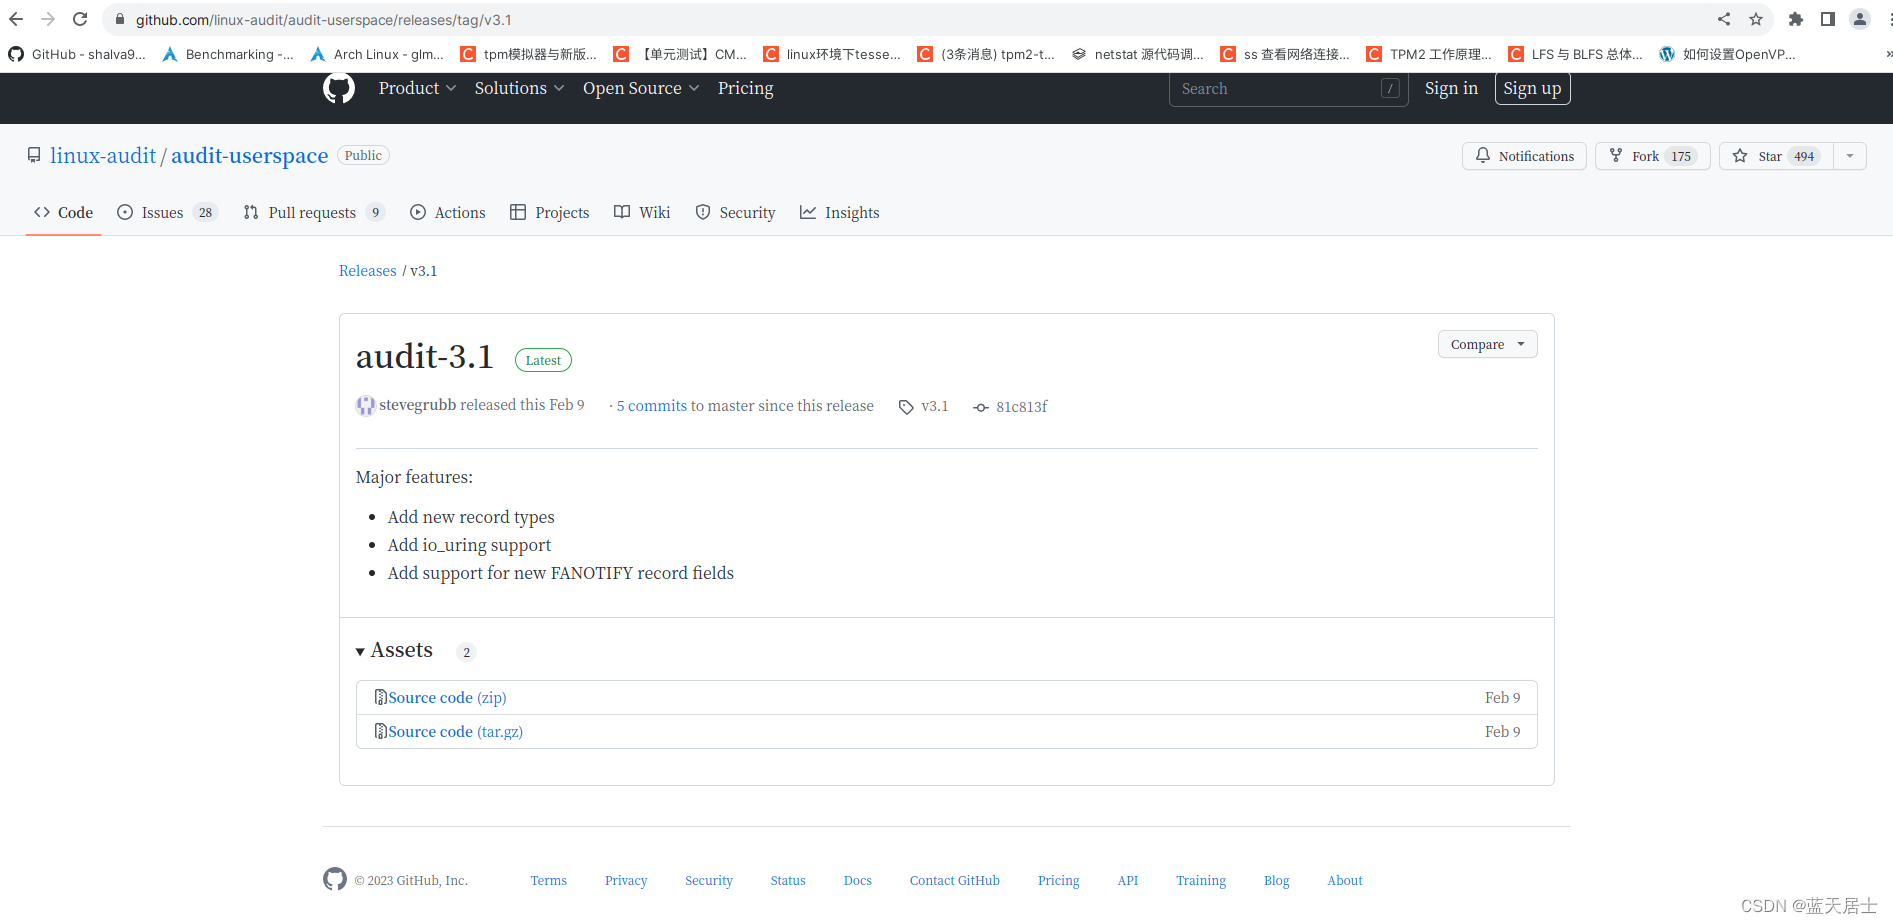Open the audit-userspace repo link
This screenshot has width=1893, height=924.
(x=249, y=155)
